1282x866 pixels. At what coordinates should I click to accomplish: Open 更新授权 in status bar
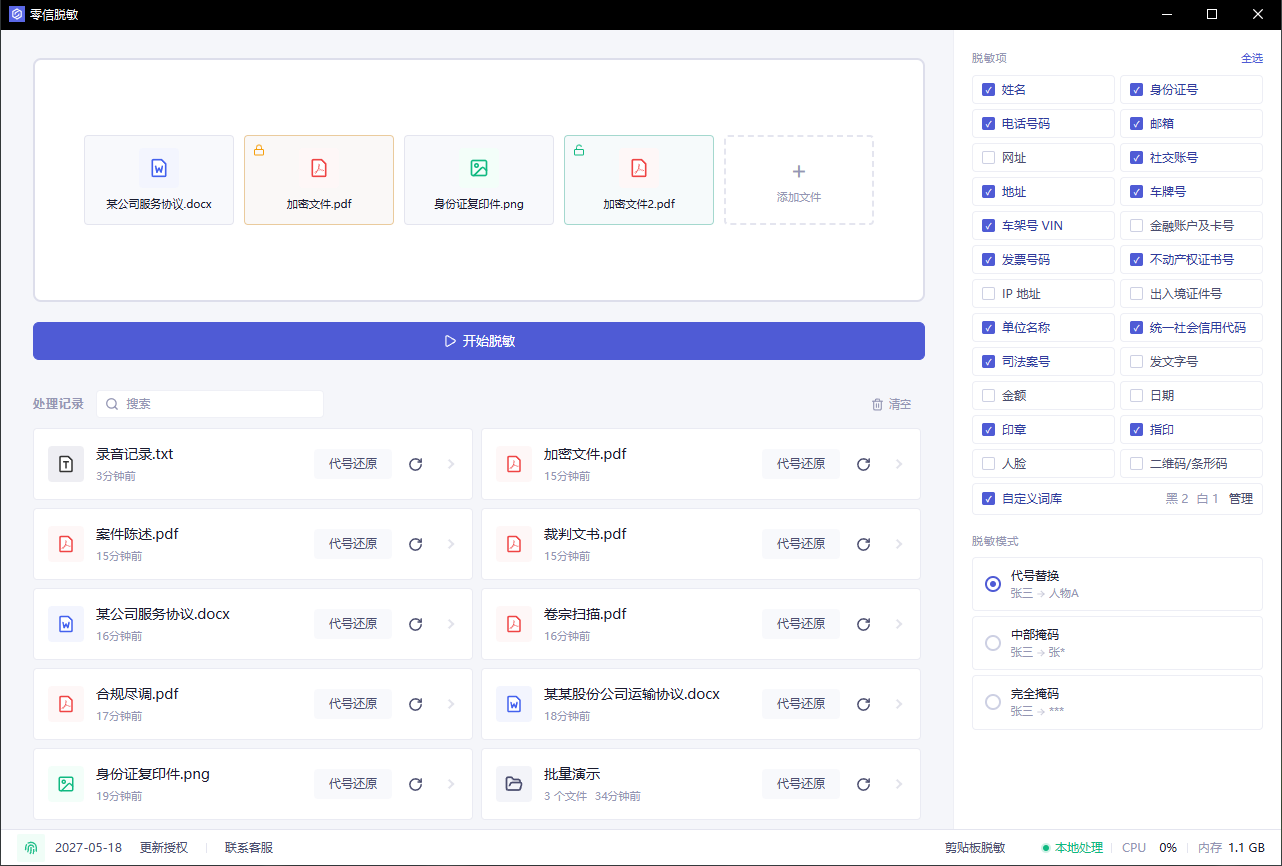[164, 848]
